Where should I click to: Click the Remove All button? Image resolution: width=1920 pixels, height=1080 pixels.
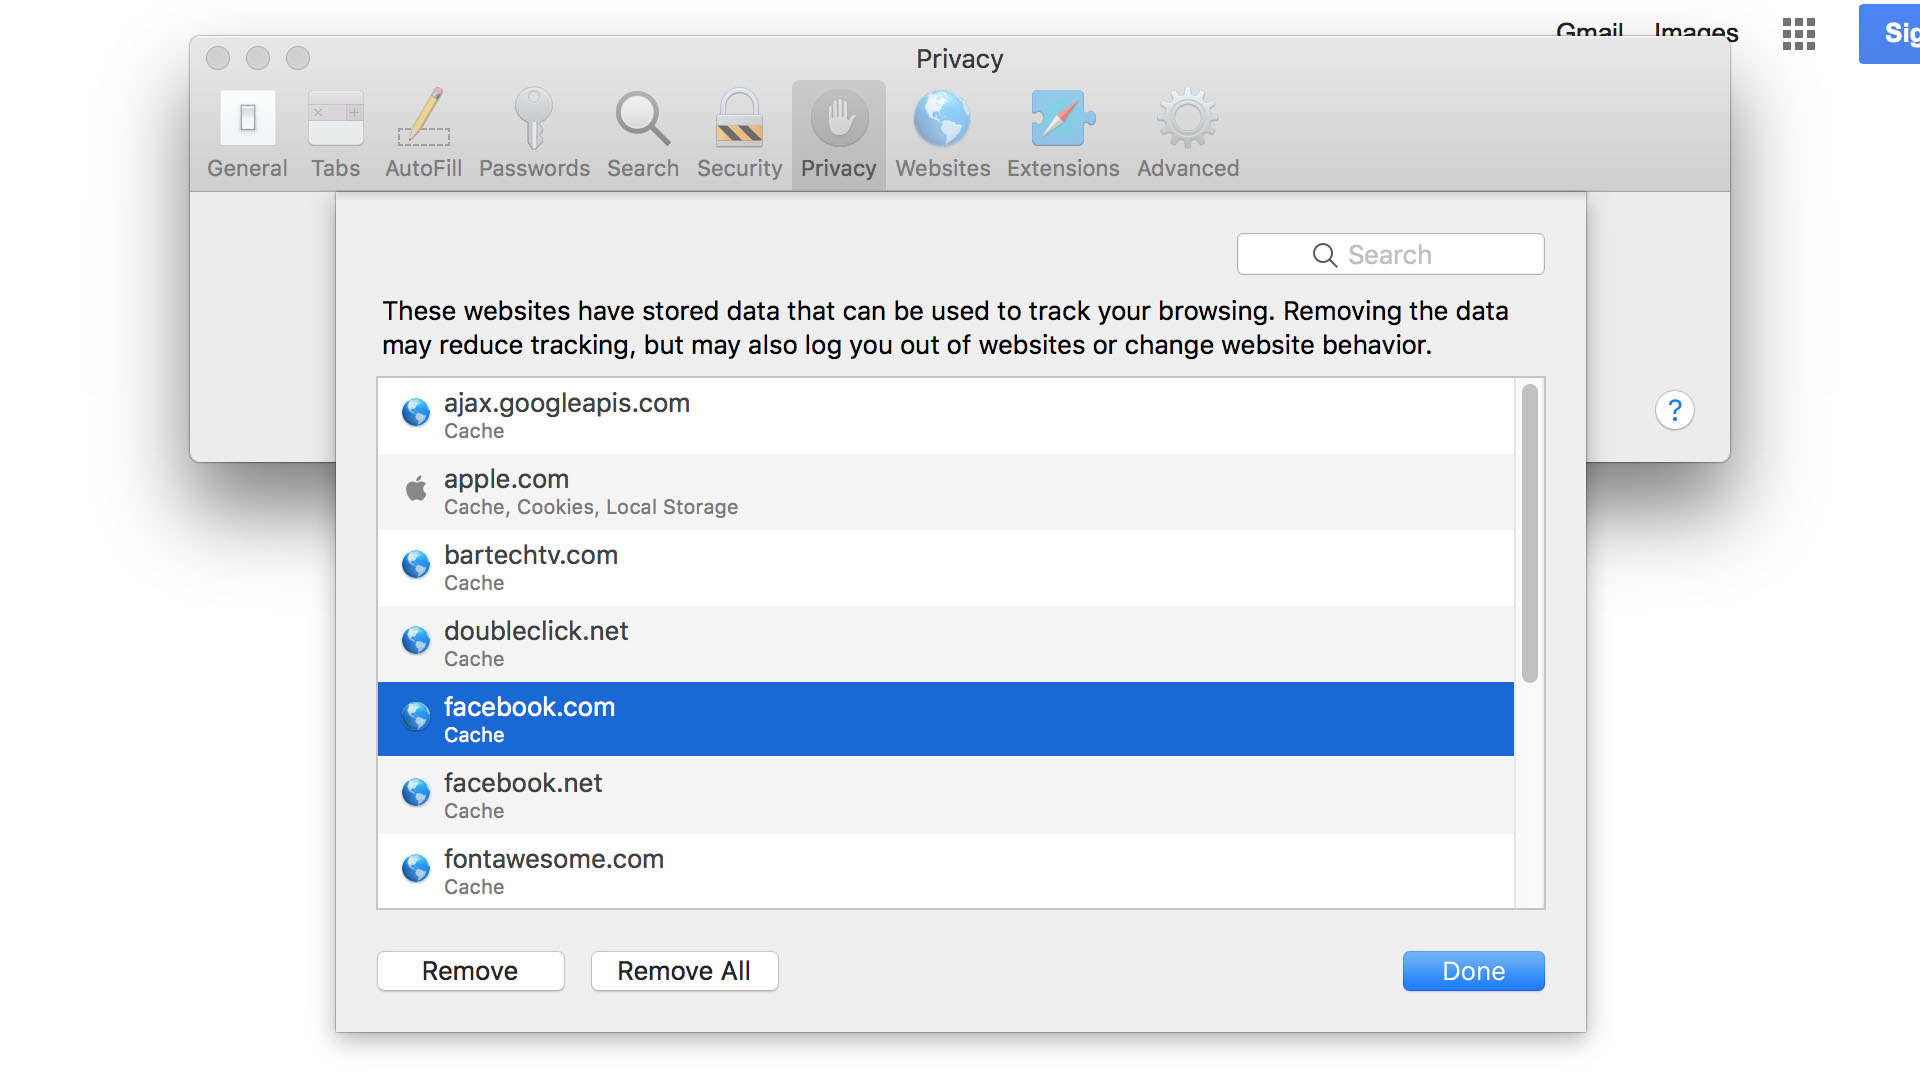pyautogui.click(x=684, y=970)
